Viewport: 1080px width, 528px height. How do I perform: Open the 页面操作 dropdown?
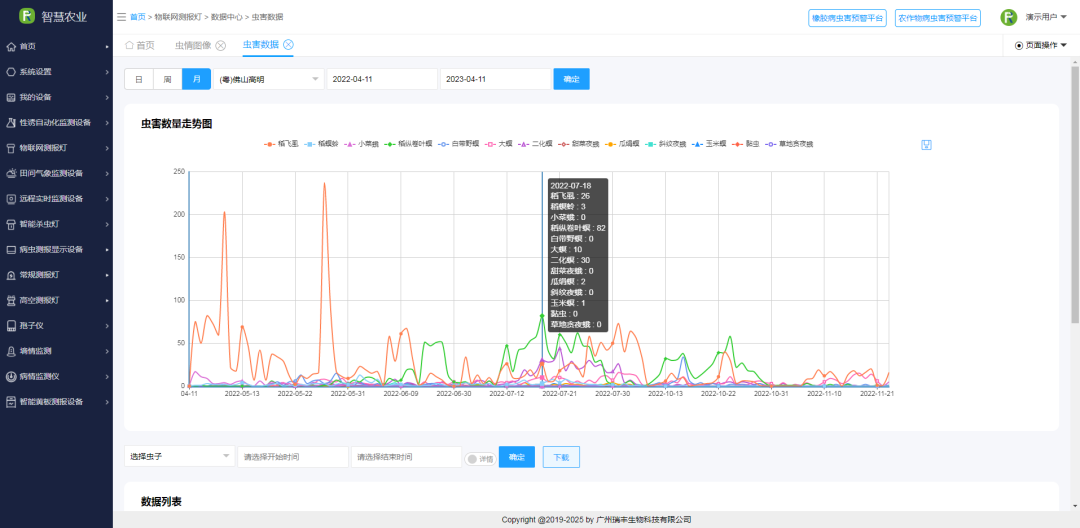click(1041, 45)
